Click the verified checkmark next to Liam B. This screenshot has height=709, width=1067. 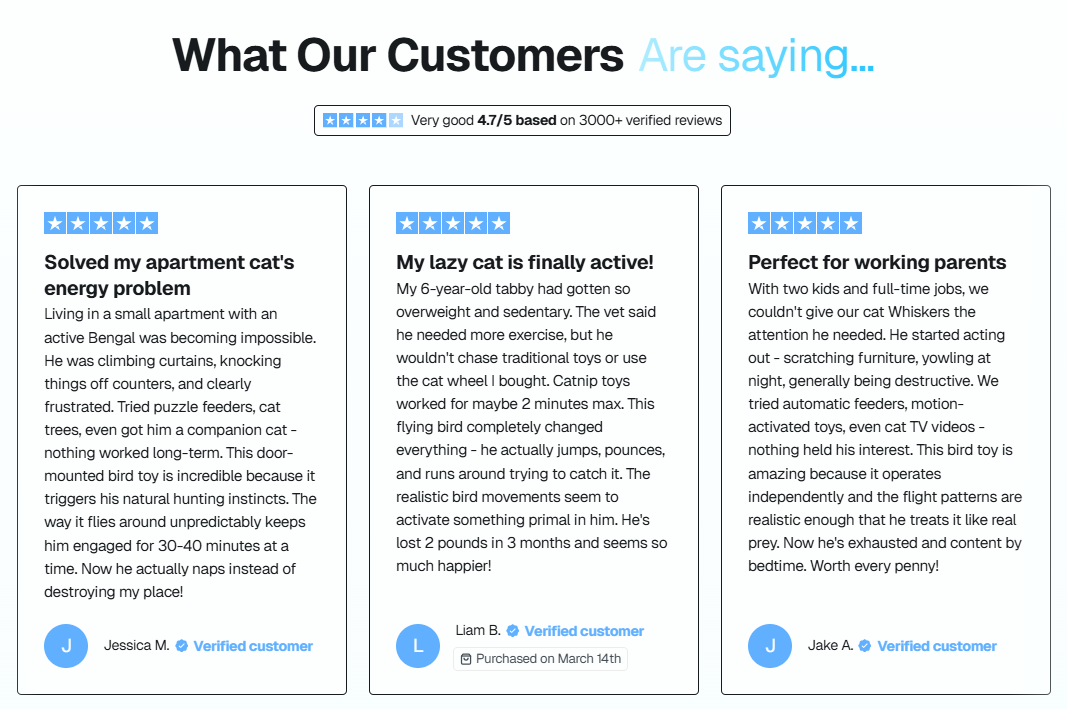point(513,631)
